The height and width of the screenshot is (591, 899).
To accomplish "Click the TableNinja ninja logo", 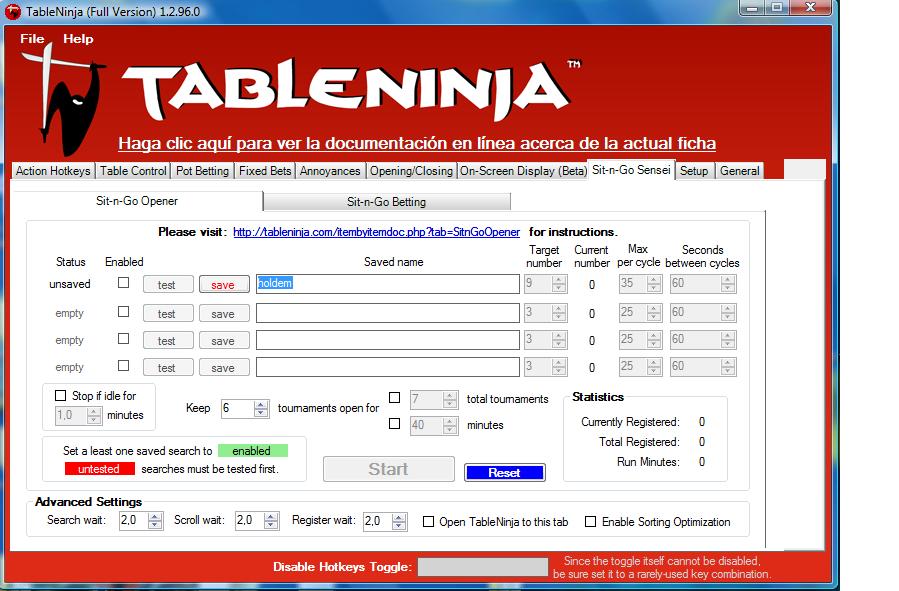I will (66, 99).
